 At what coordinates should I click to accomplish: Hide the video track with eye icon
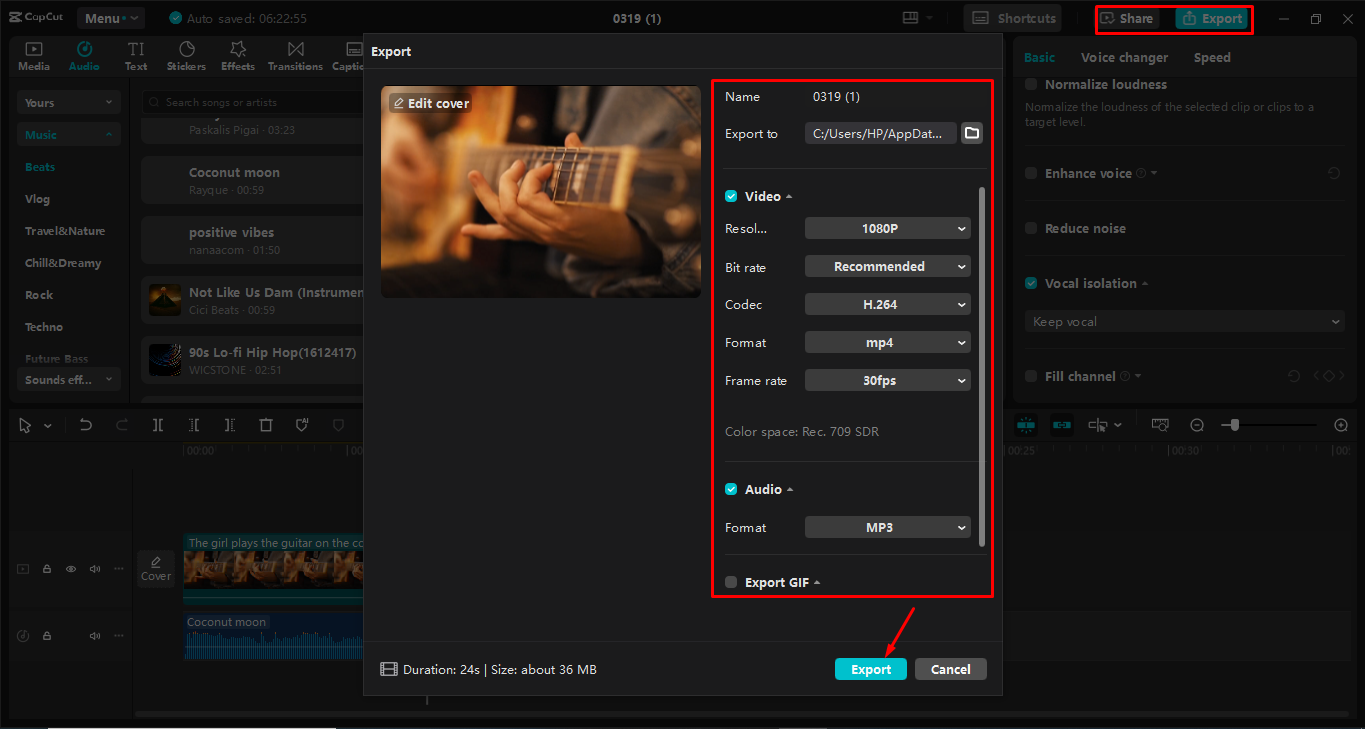pyautogui.click(x=71, y=569)
